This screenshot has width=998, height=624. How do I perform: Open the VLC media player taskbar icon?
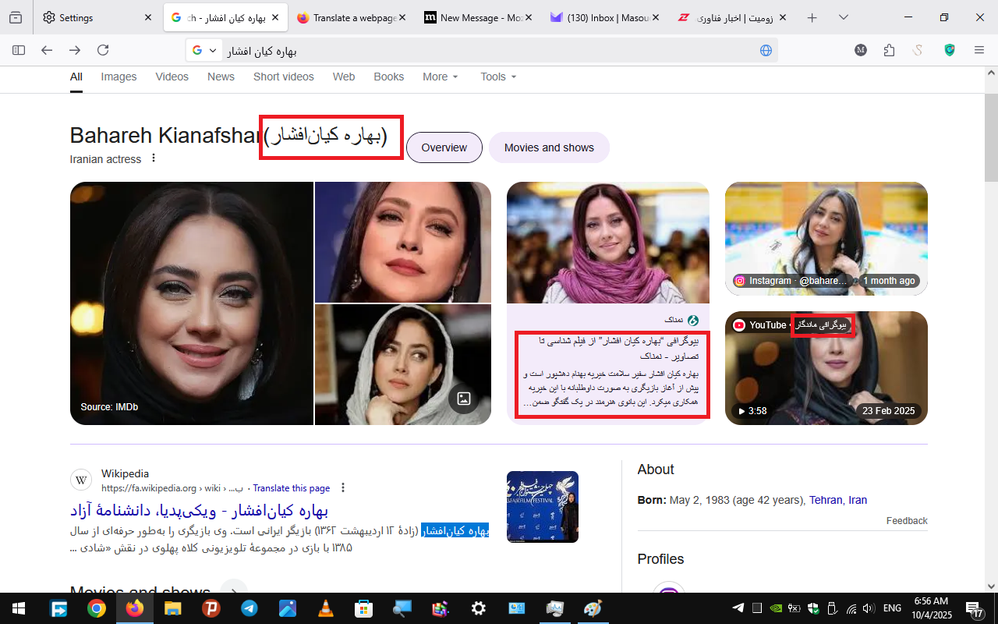pos(325,608)
